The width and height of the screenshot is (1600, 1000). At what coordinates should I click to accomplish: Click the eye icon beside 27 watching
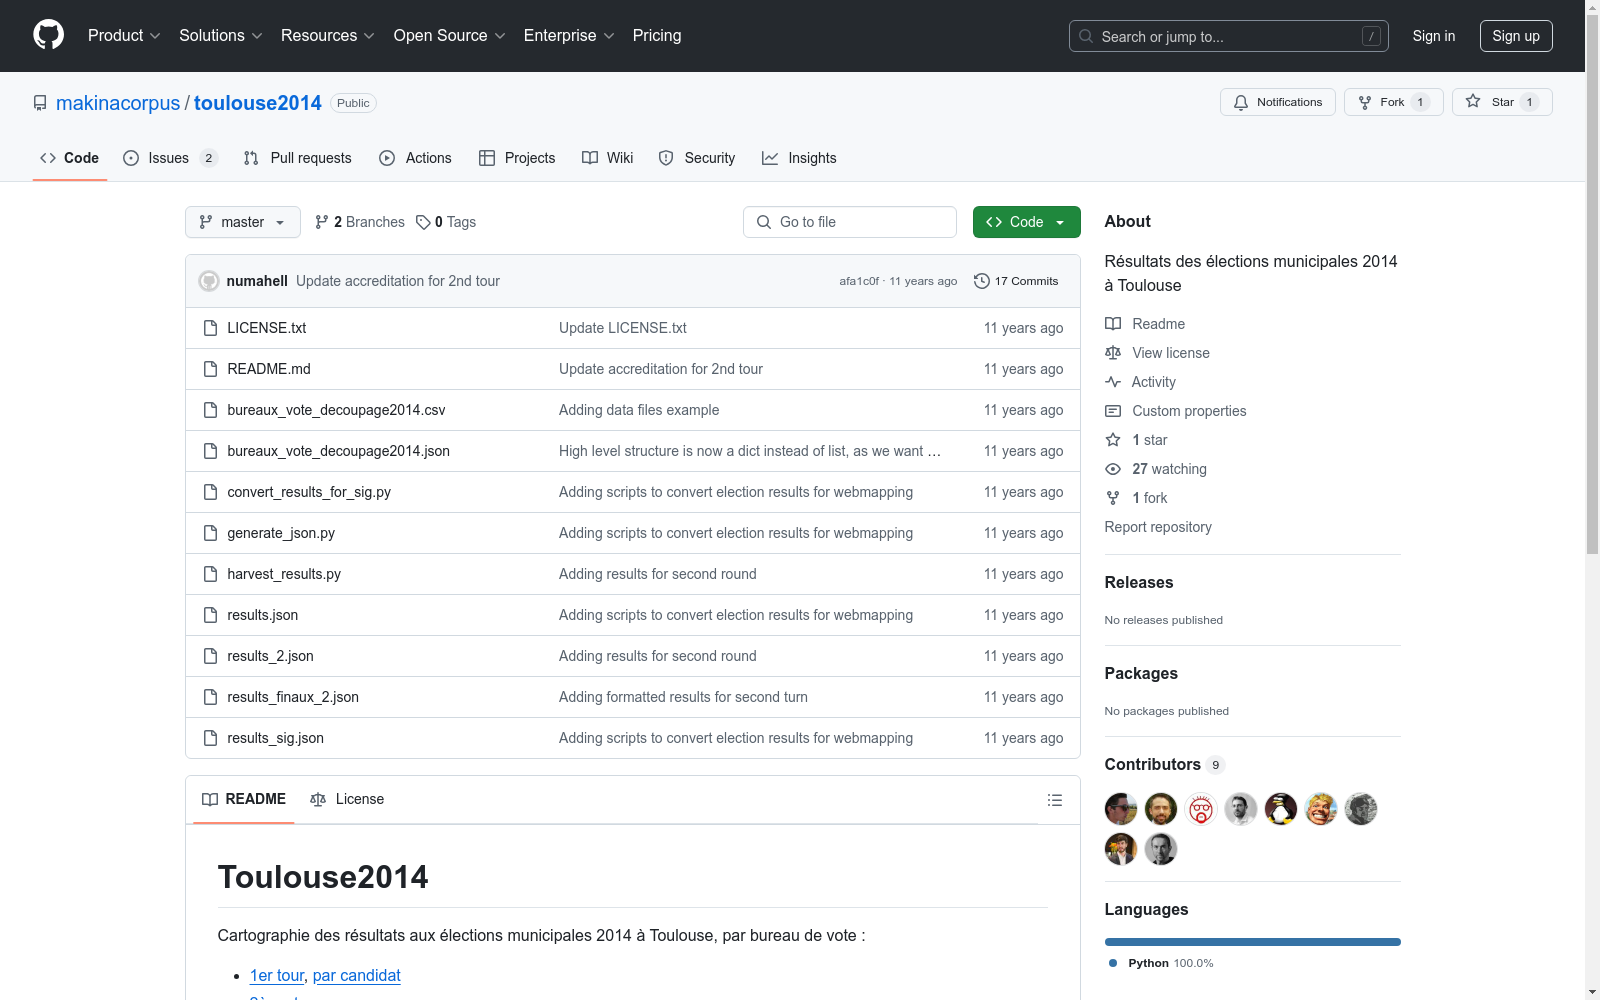click(1113, 469)
